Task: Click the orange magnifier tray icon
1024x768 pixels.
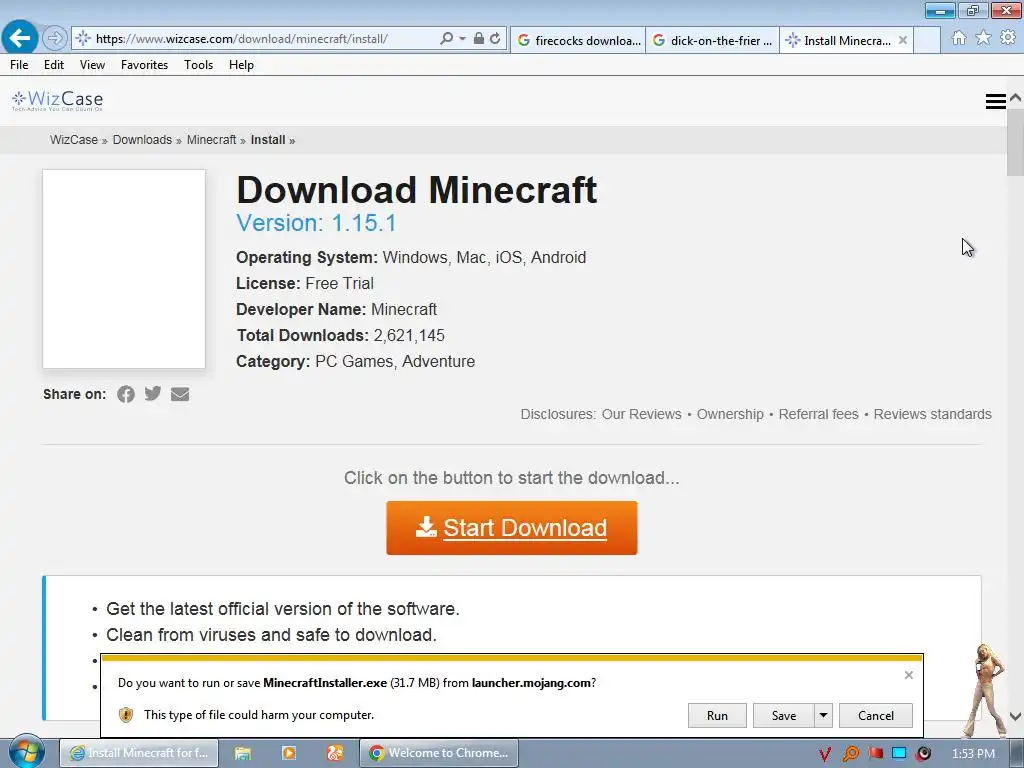Action: click(x=850, y=754)
